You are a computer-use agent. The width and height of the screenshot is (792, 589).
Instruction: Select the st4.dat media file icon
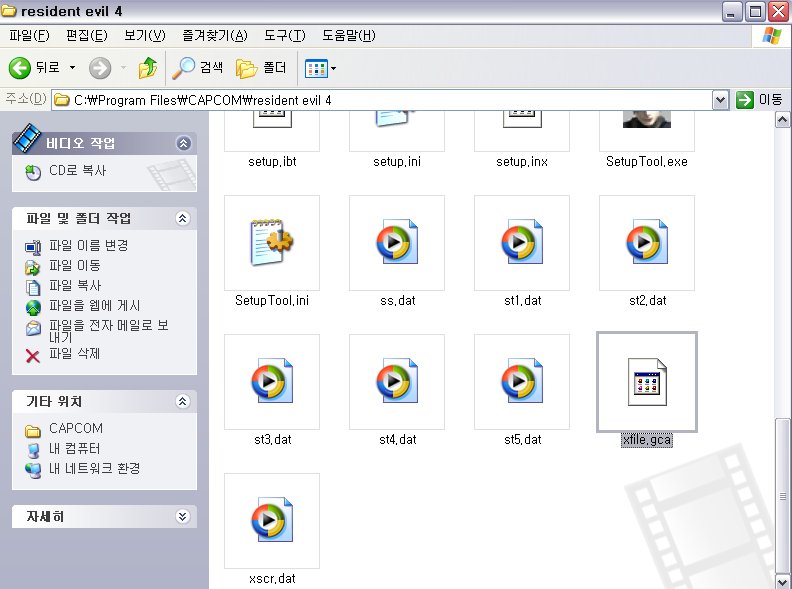[397, 382]
